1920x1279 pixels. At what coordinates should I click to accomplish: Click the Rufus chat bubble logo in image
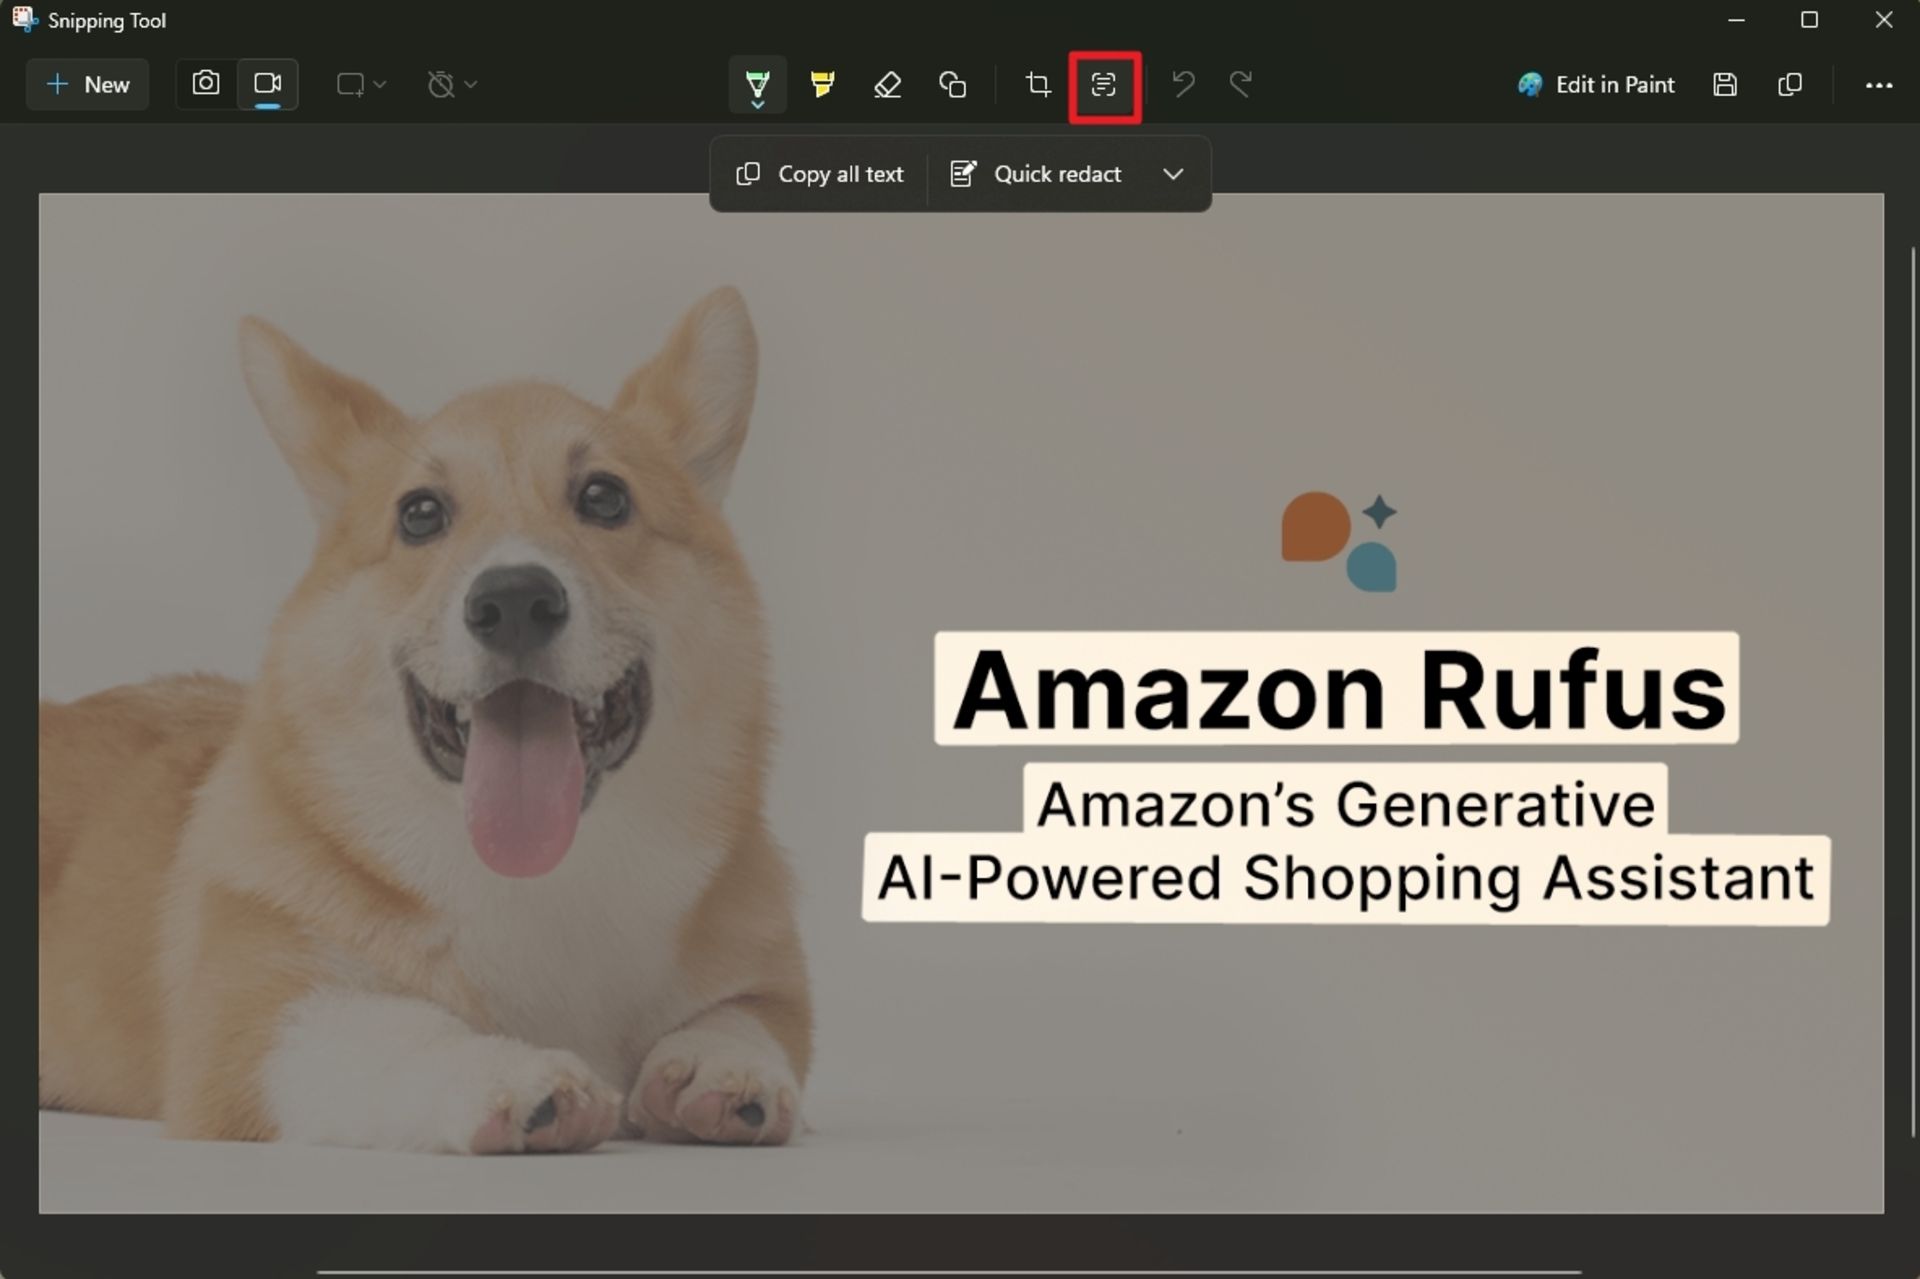pos(1340,541)
